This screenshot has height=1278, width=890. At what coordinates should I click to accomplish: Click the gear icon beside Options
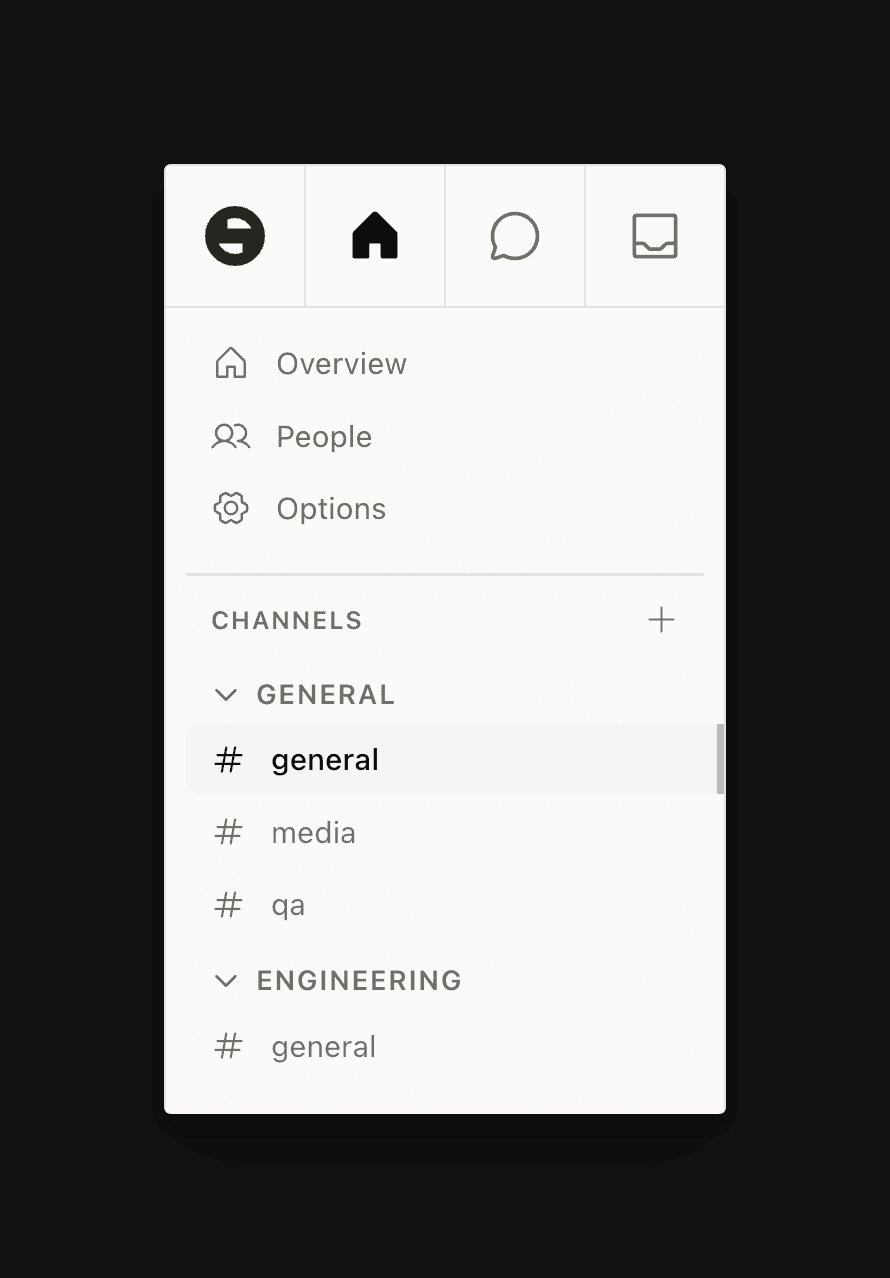[x=230, y=508]
